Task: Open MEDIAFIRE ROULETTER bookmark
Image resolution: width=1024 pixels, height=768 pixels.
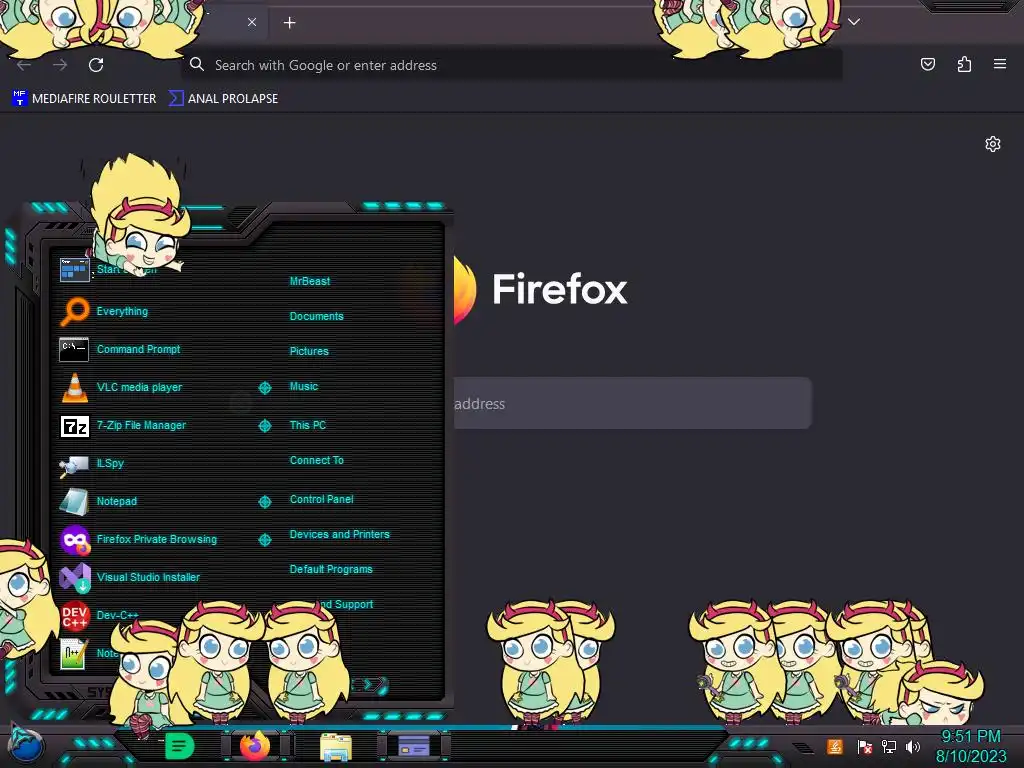Action: click(x=84, y=99)
